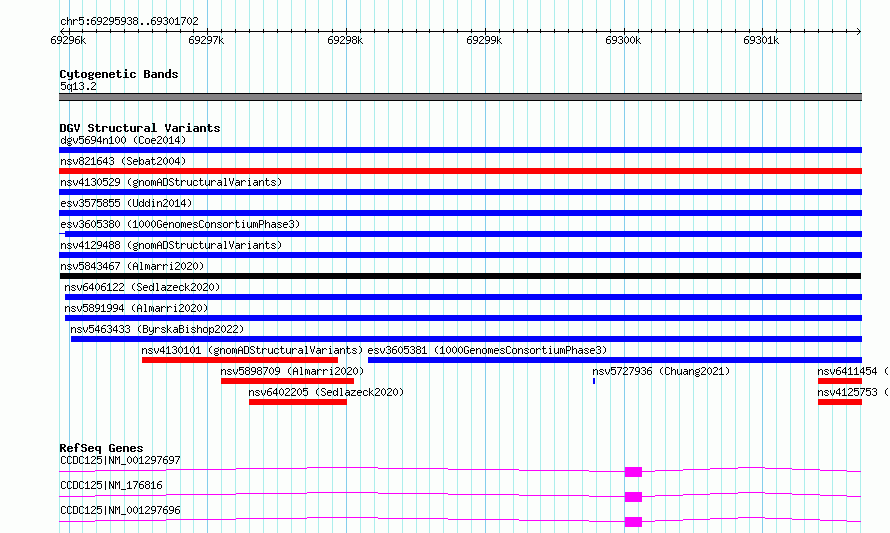Click the nsv5463433 (ByrskaBishop2022) label

(x=157, y=329)
